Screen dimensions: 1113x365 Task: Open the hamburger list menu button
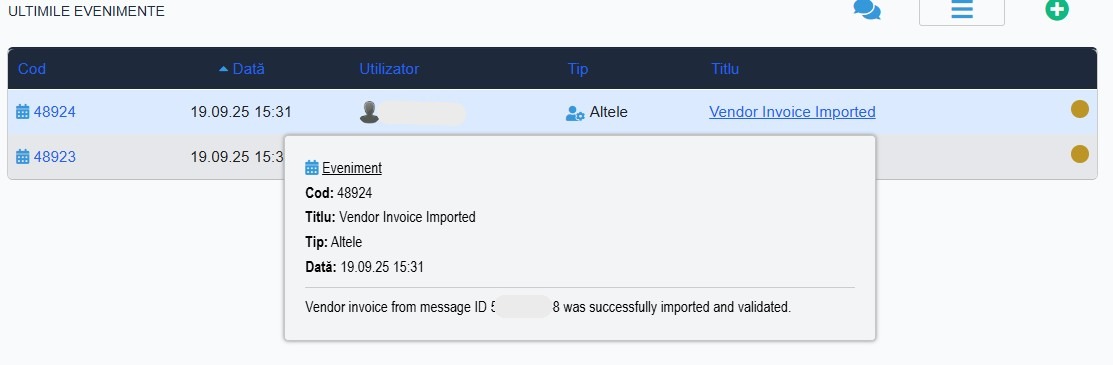[961, 11]
